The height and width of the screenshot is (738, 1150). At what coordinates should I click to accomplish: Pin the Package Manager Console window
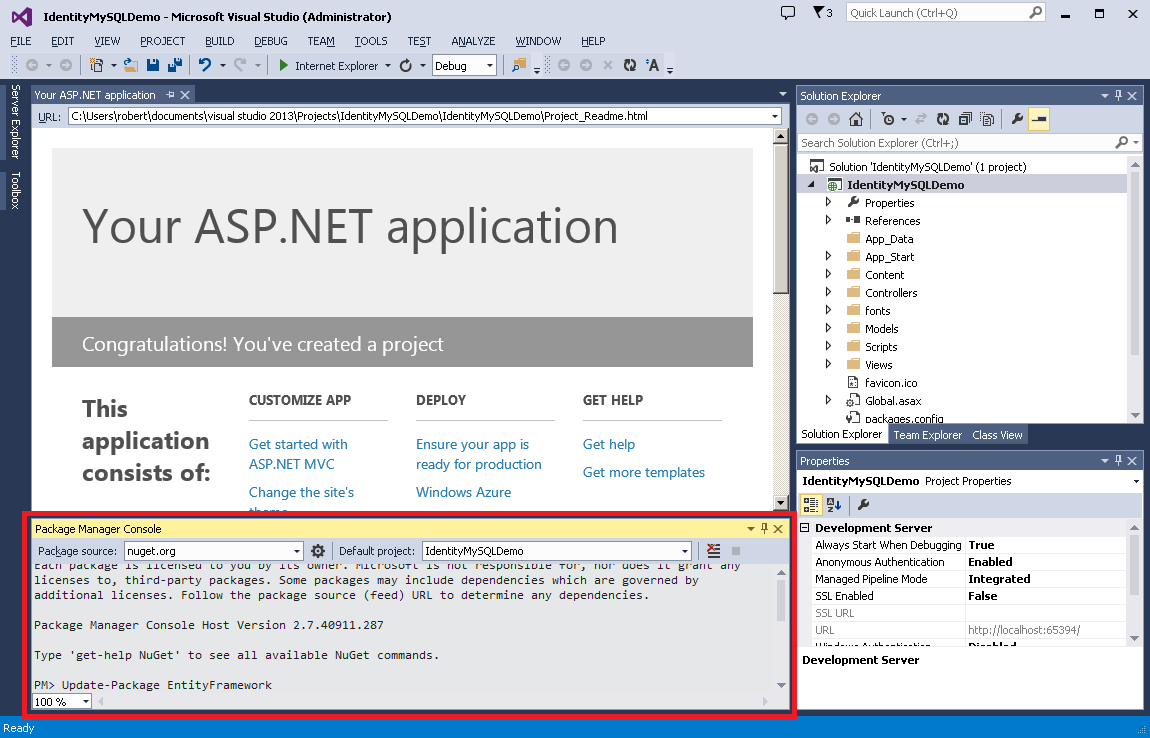764,528
